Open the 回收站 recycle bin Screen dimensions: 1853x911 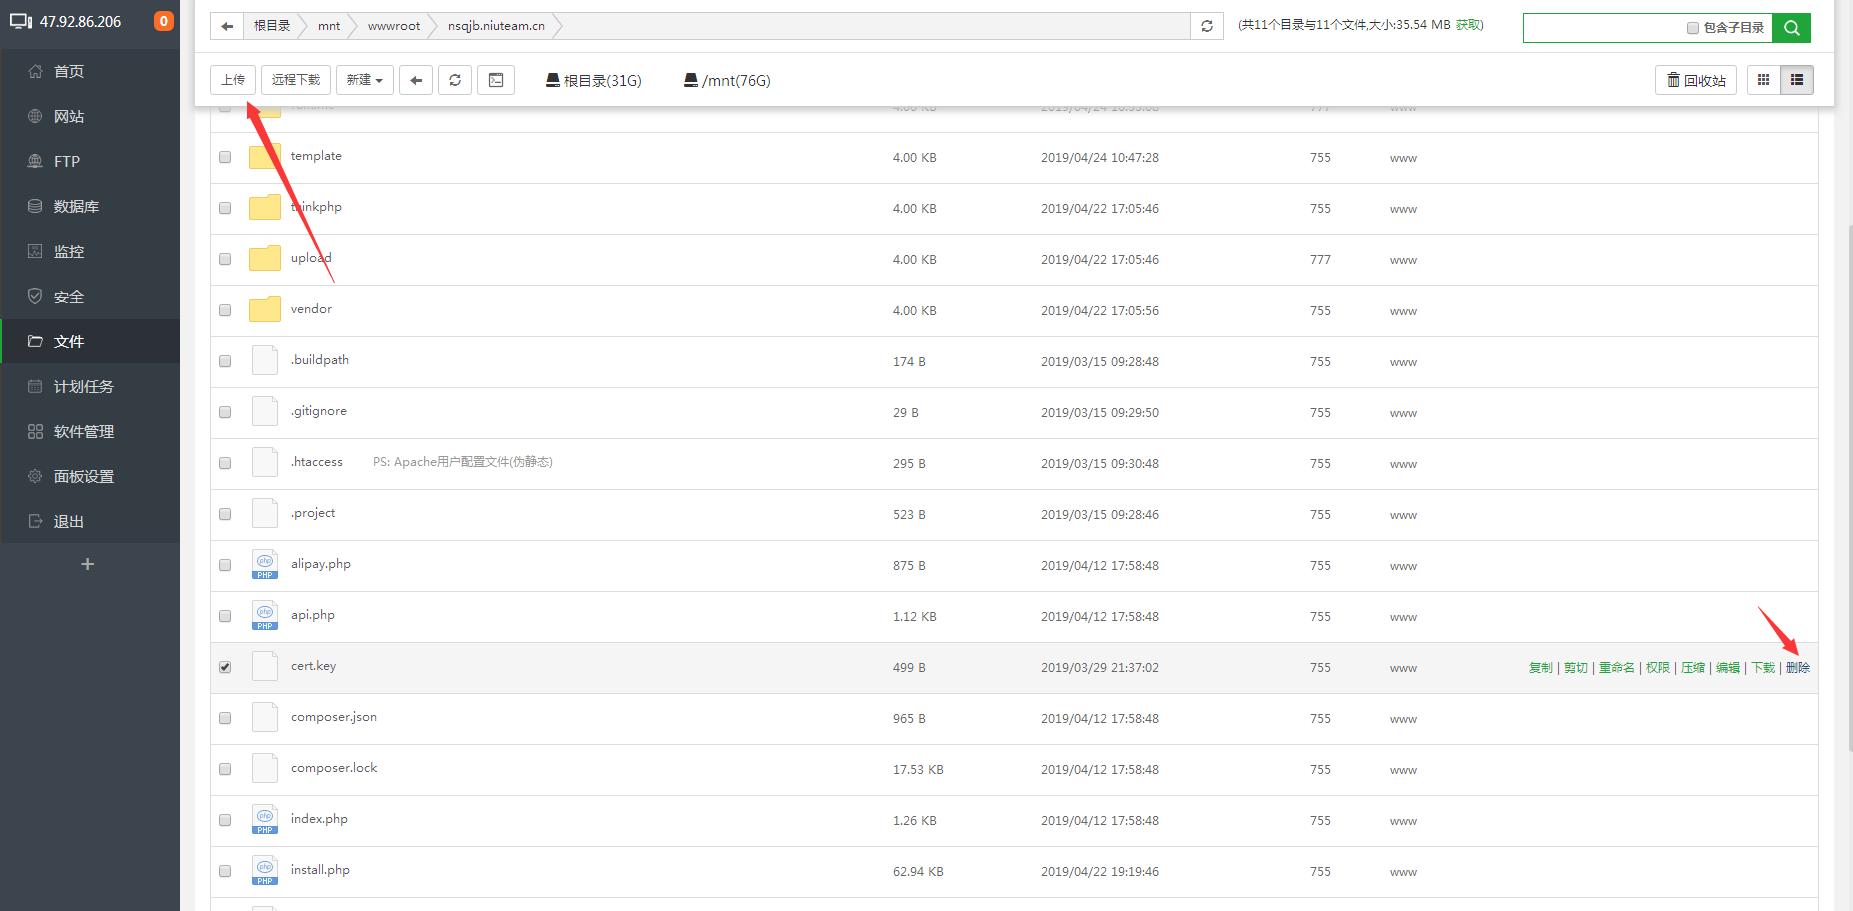pos(1696,80)
